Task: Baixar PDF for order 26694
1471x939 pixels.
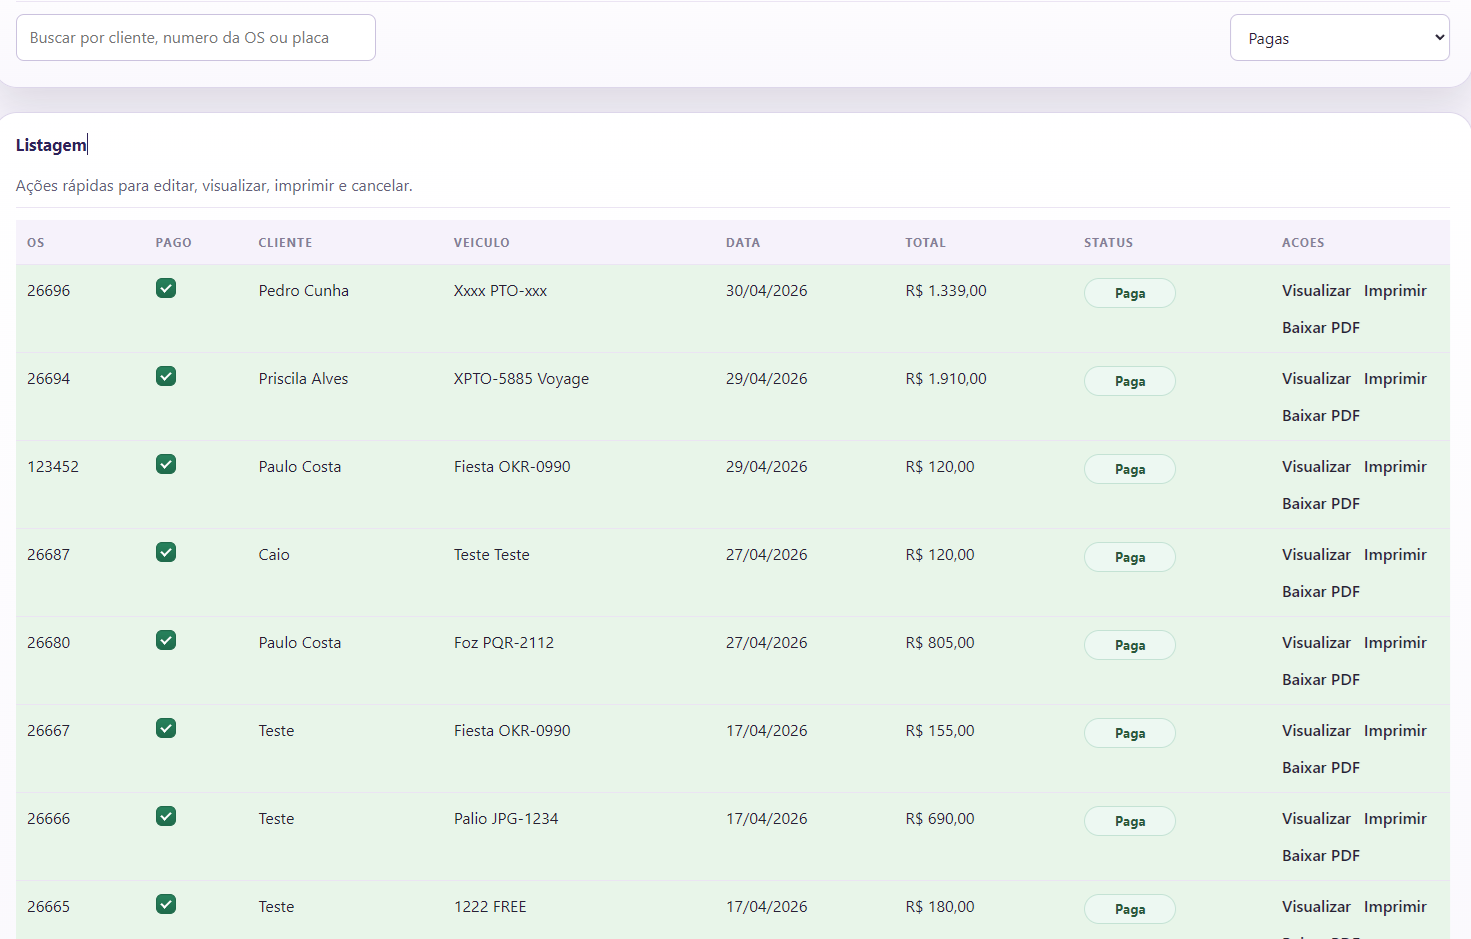Action: 1321,416
